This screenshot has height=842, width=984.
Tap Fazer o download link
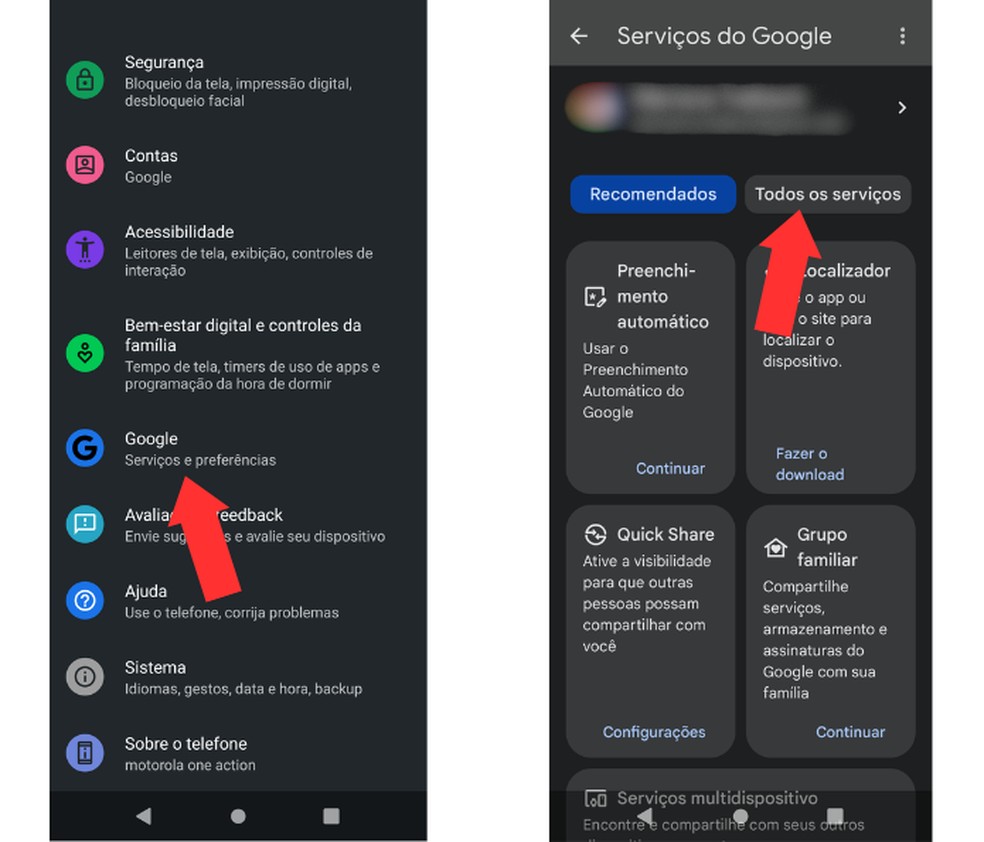click(810, 464)
